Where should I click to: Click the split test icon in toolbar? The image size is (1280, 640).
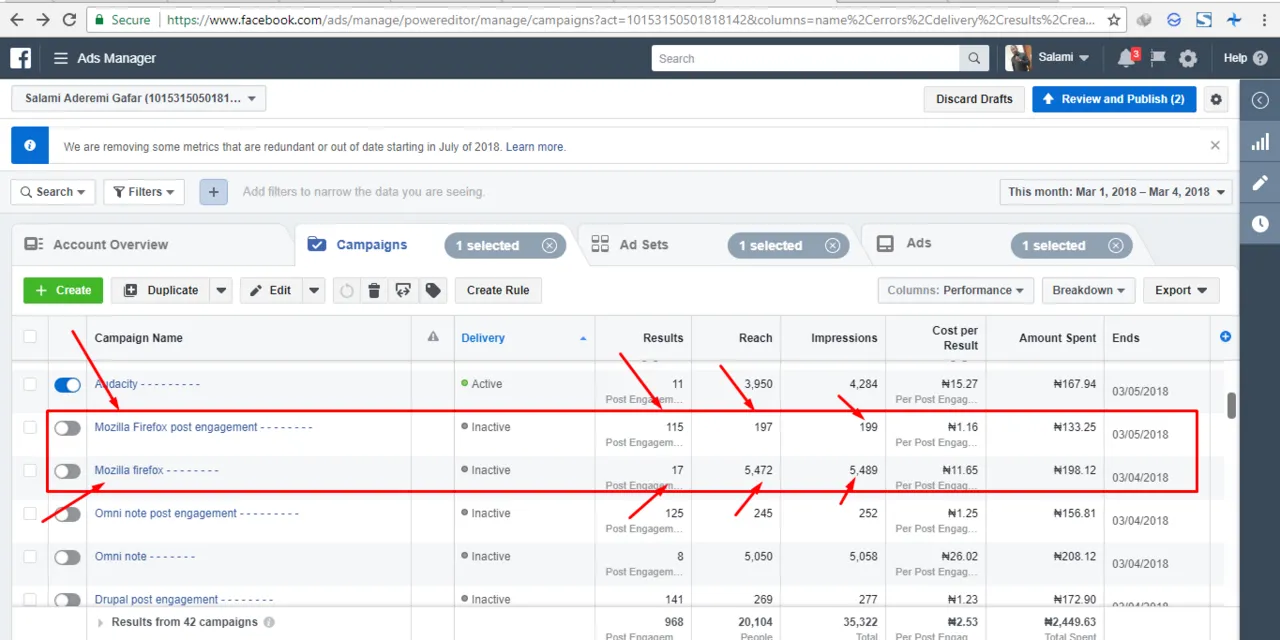(x=403, y=290)
